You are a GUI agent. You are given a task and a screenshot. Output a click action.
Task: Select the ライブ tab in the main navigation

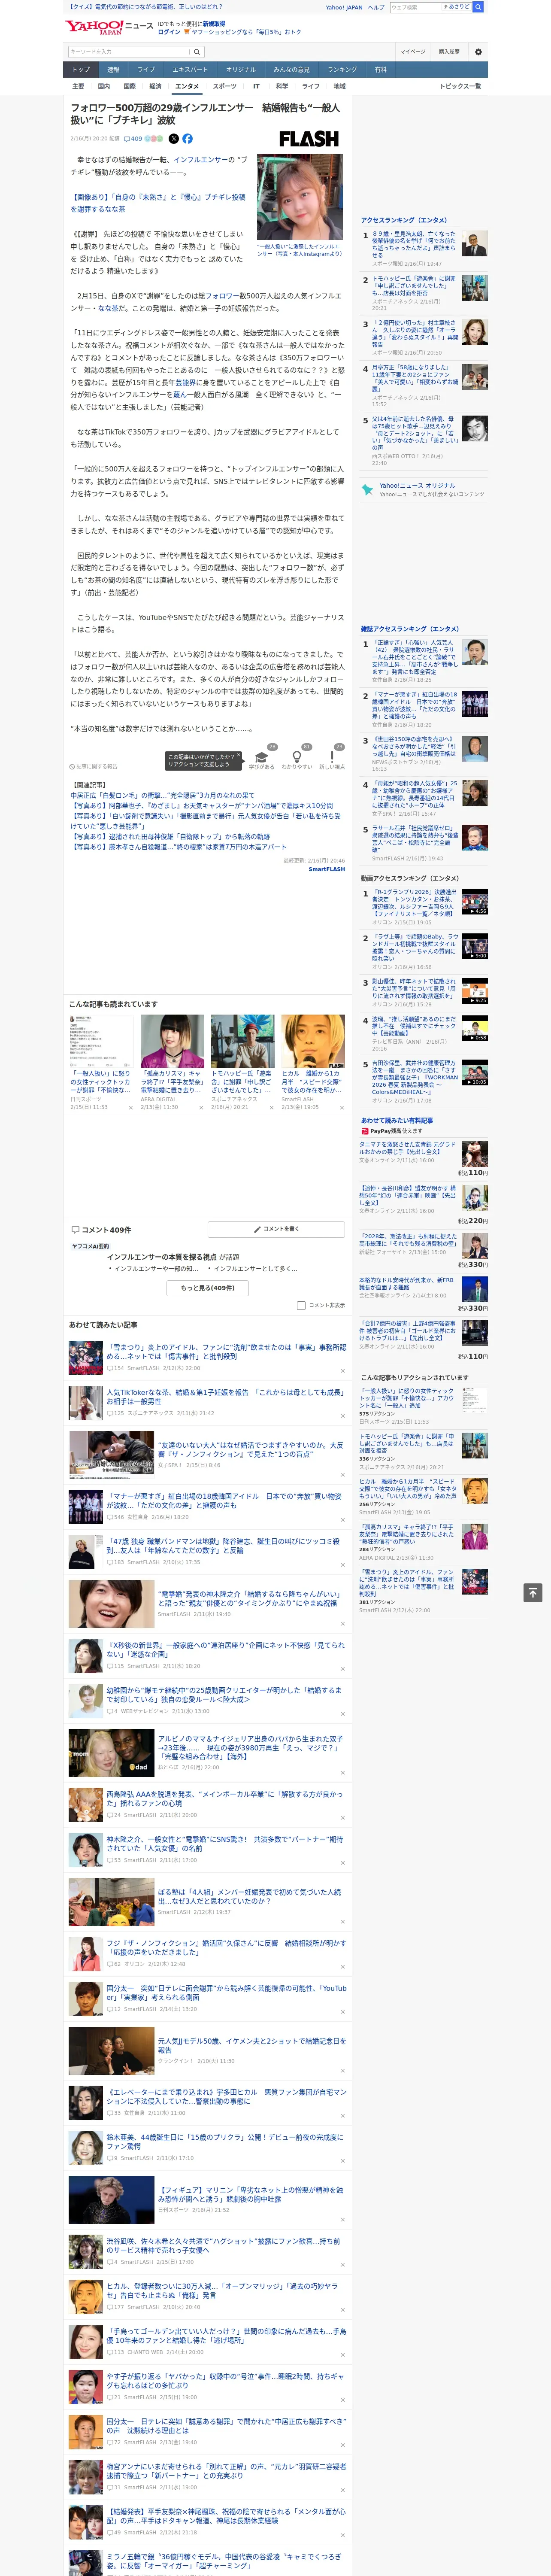pos(146,70)
